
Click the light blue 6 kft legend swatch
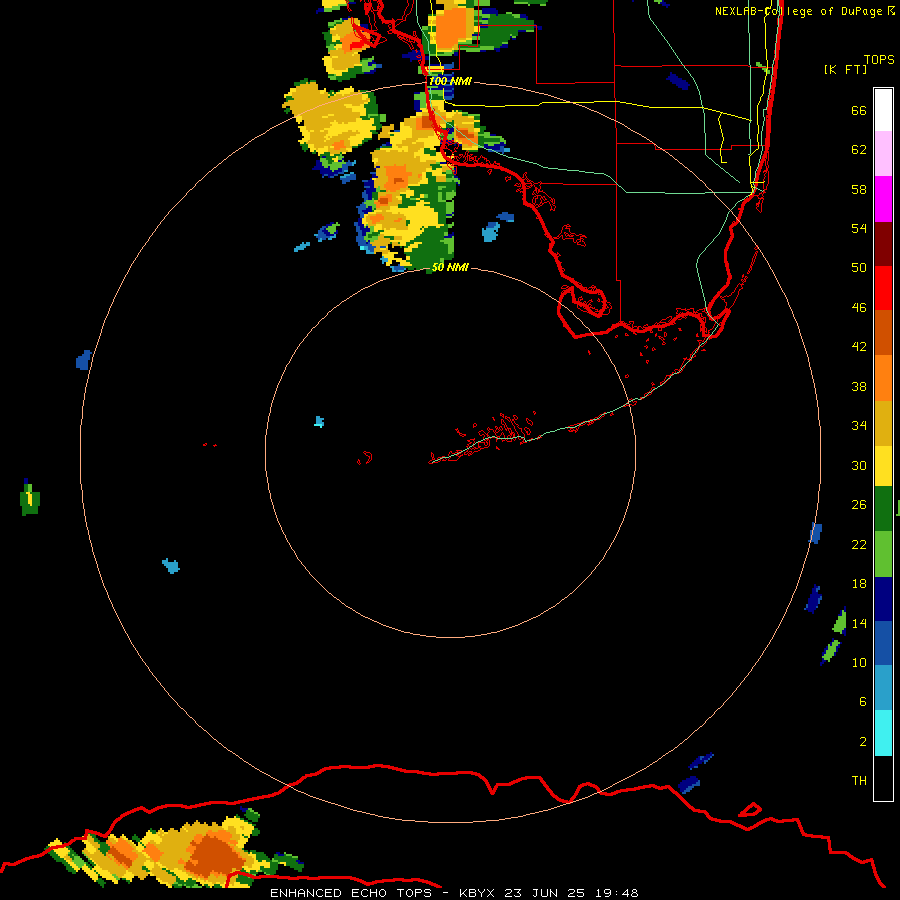pyautogui.click(x=883, y=688)
